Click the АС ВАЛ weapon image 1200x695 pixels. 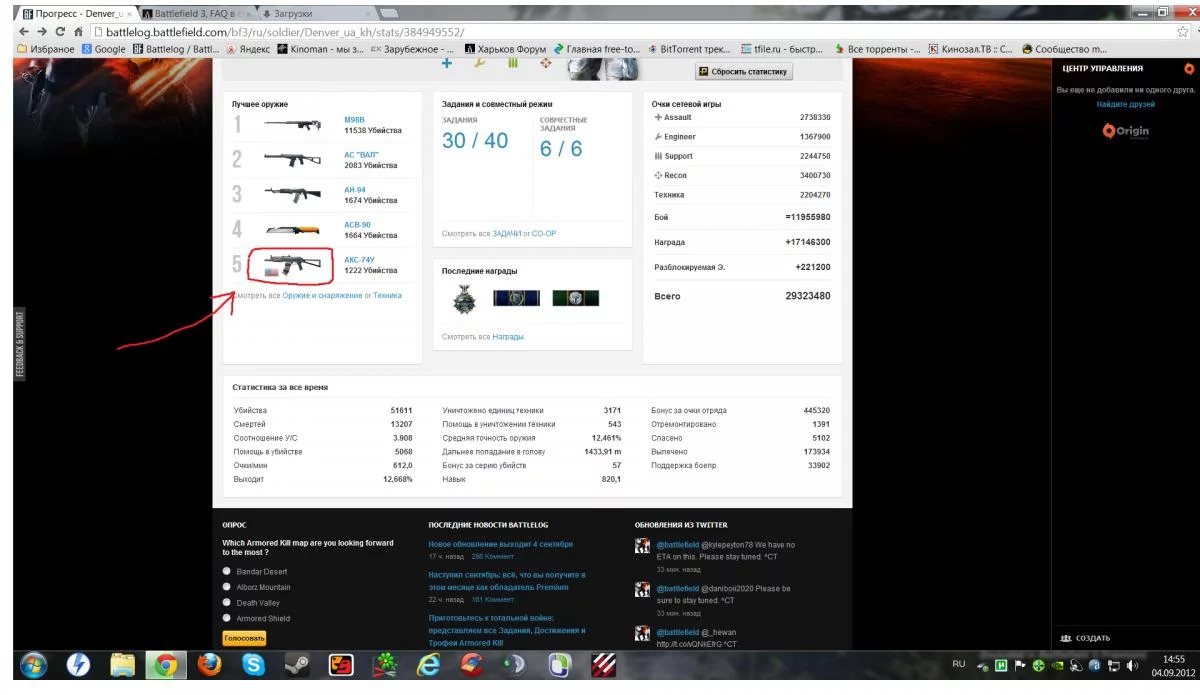(291, 159)
